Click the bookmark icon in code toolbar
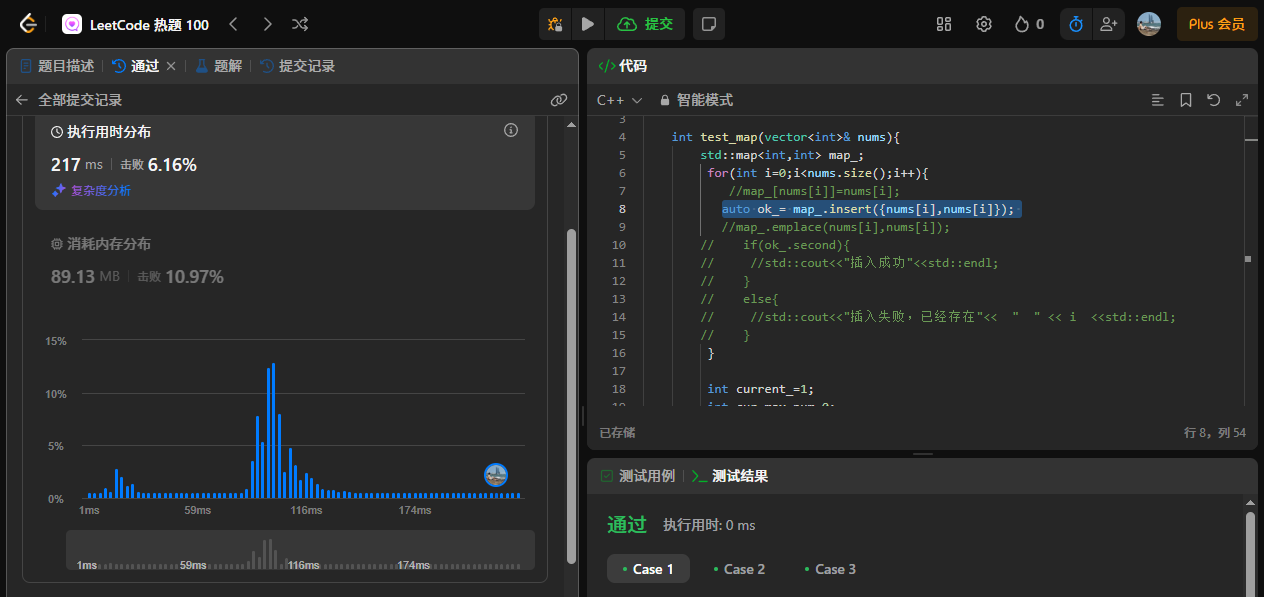The height and width of the screenshot is (597, 1264). click(1185, 100)
